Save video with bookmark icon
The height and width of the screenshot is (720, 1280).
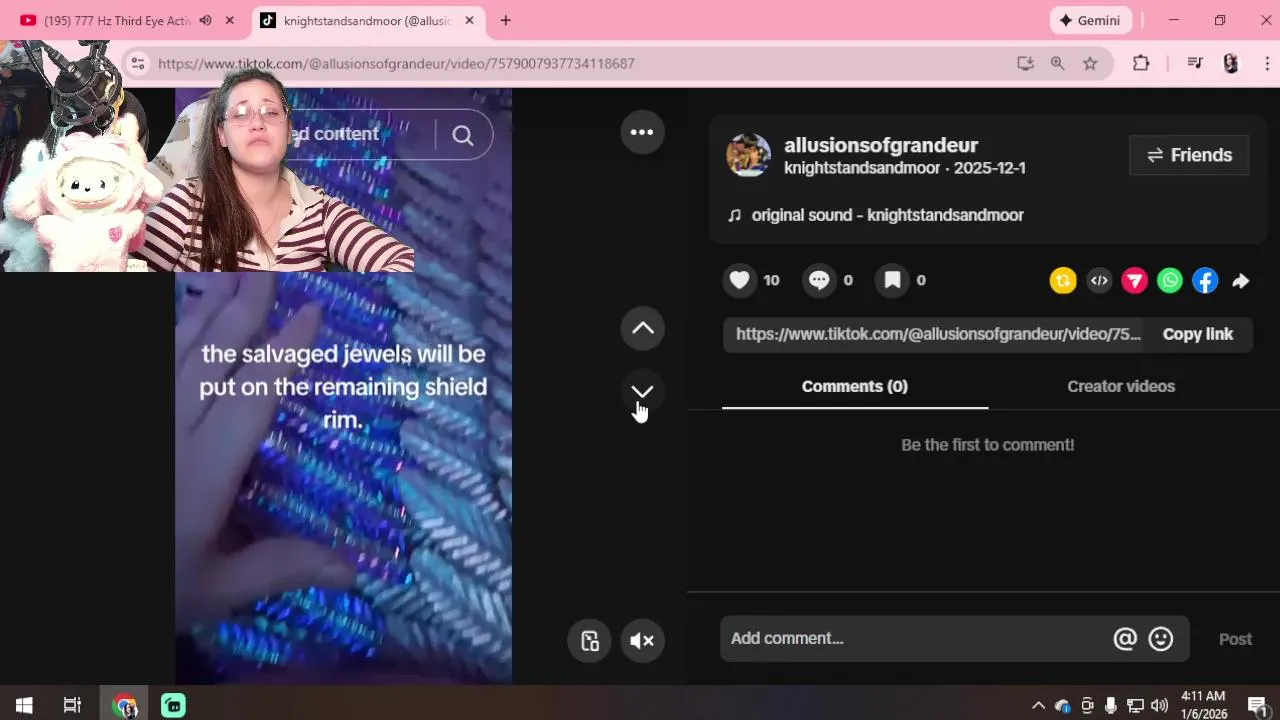892,280
